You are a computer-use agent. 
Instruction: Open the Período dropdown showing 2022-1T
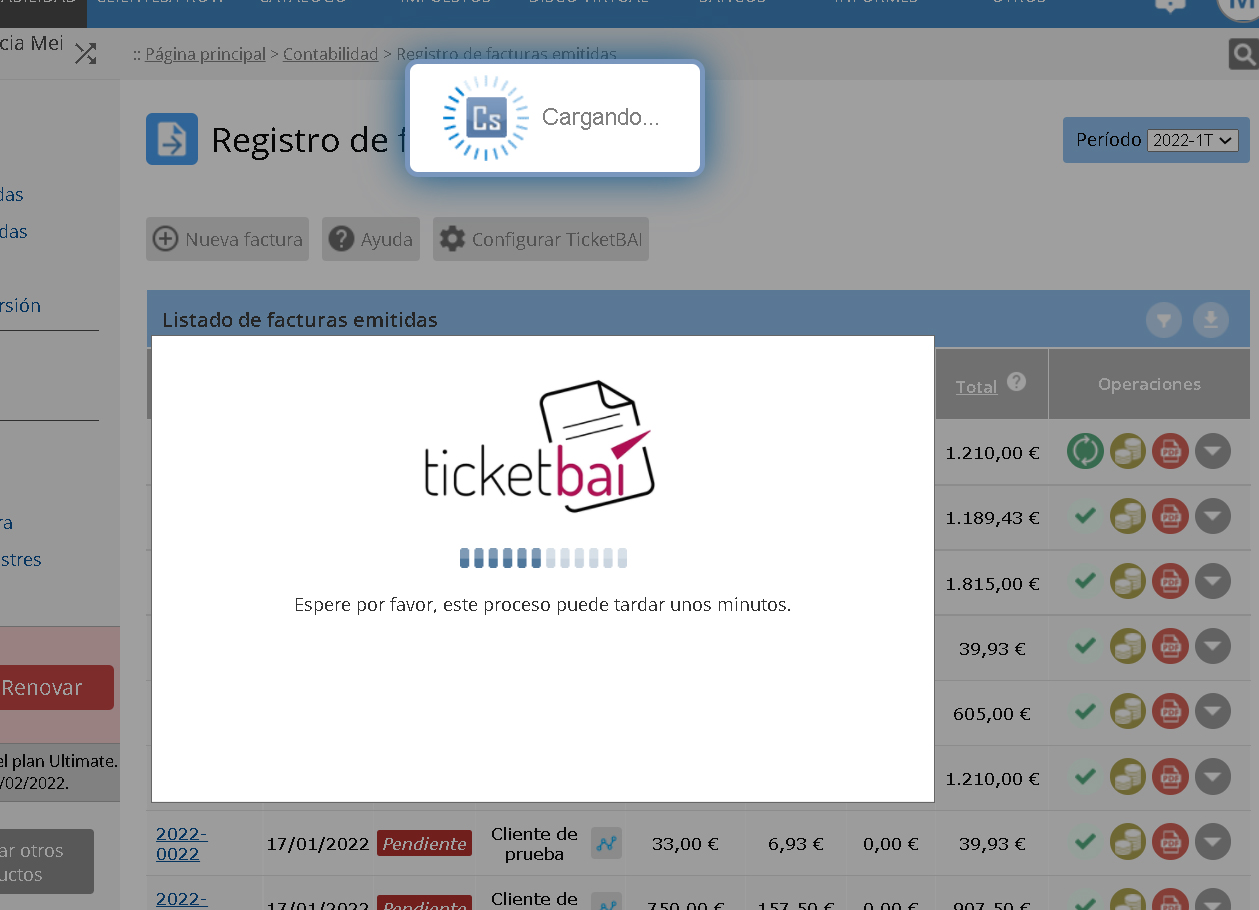[1192, 141]
